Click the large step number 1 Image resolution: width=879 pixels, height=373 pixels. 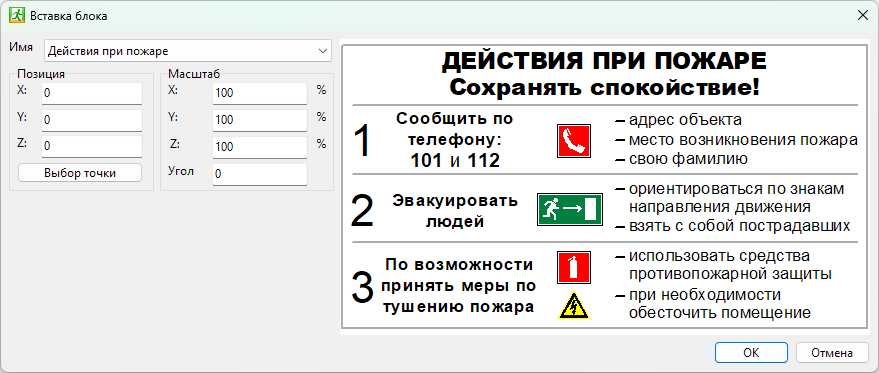[x=363, y=141]
